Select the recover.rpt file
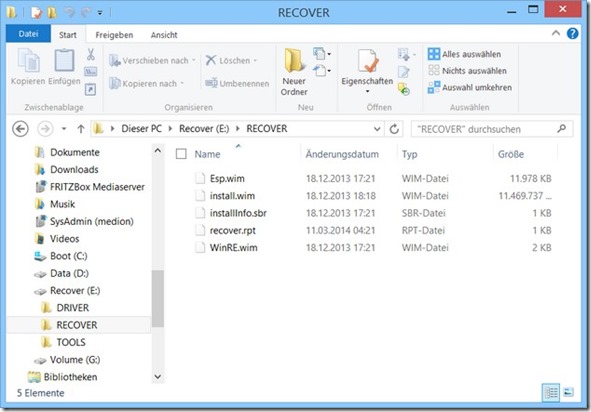Viewport: 591px width, 412px height. 233,230
